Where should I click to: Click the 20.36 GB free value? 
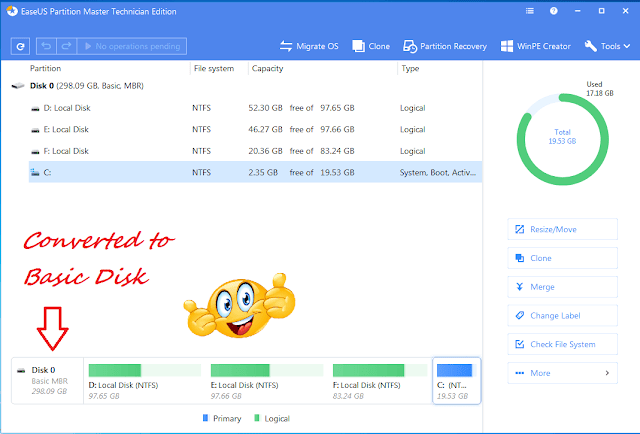(265, 151)
